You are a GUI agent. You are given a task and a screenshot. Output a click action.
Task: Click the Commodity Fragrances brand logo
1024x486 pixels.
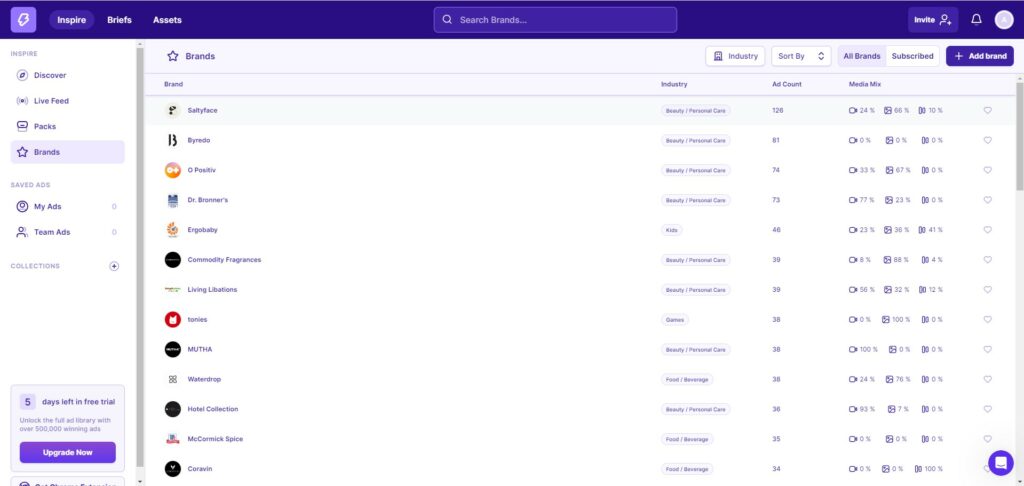[172, 259]
